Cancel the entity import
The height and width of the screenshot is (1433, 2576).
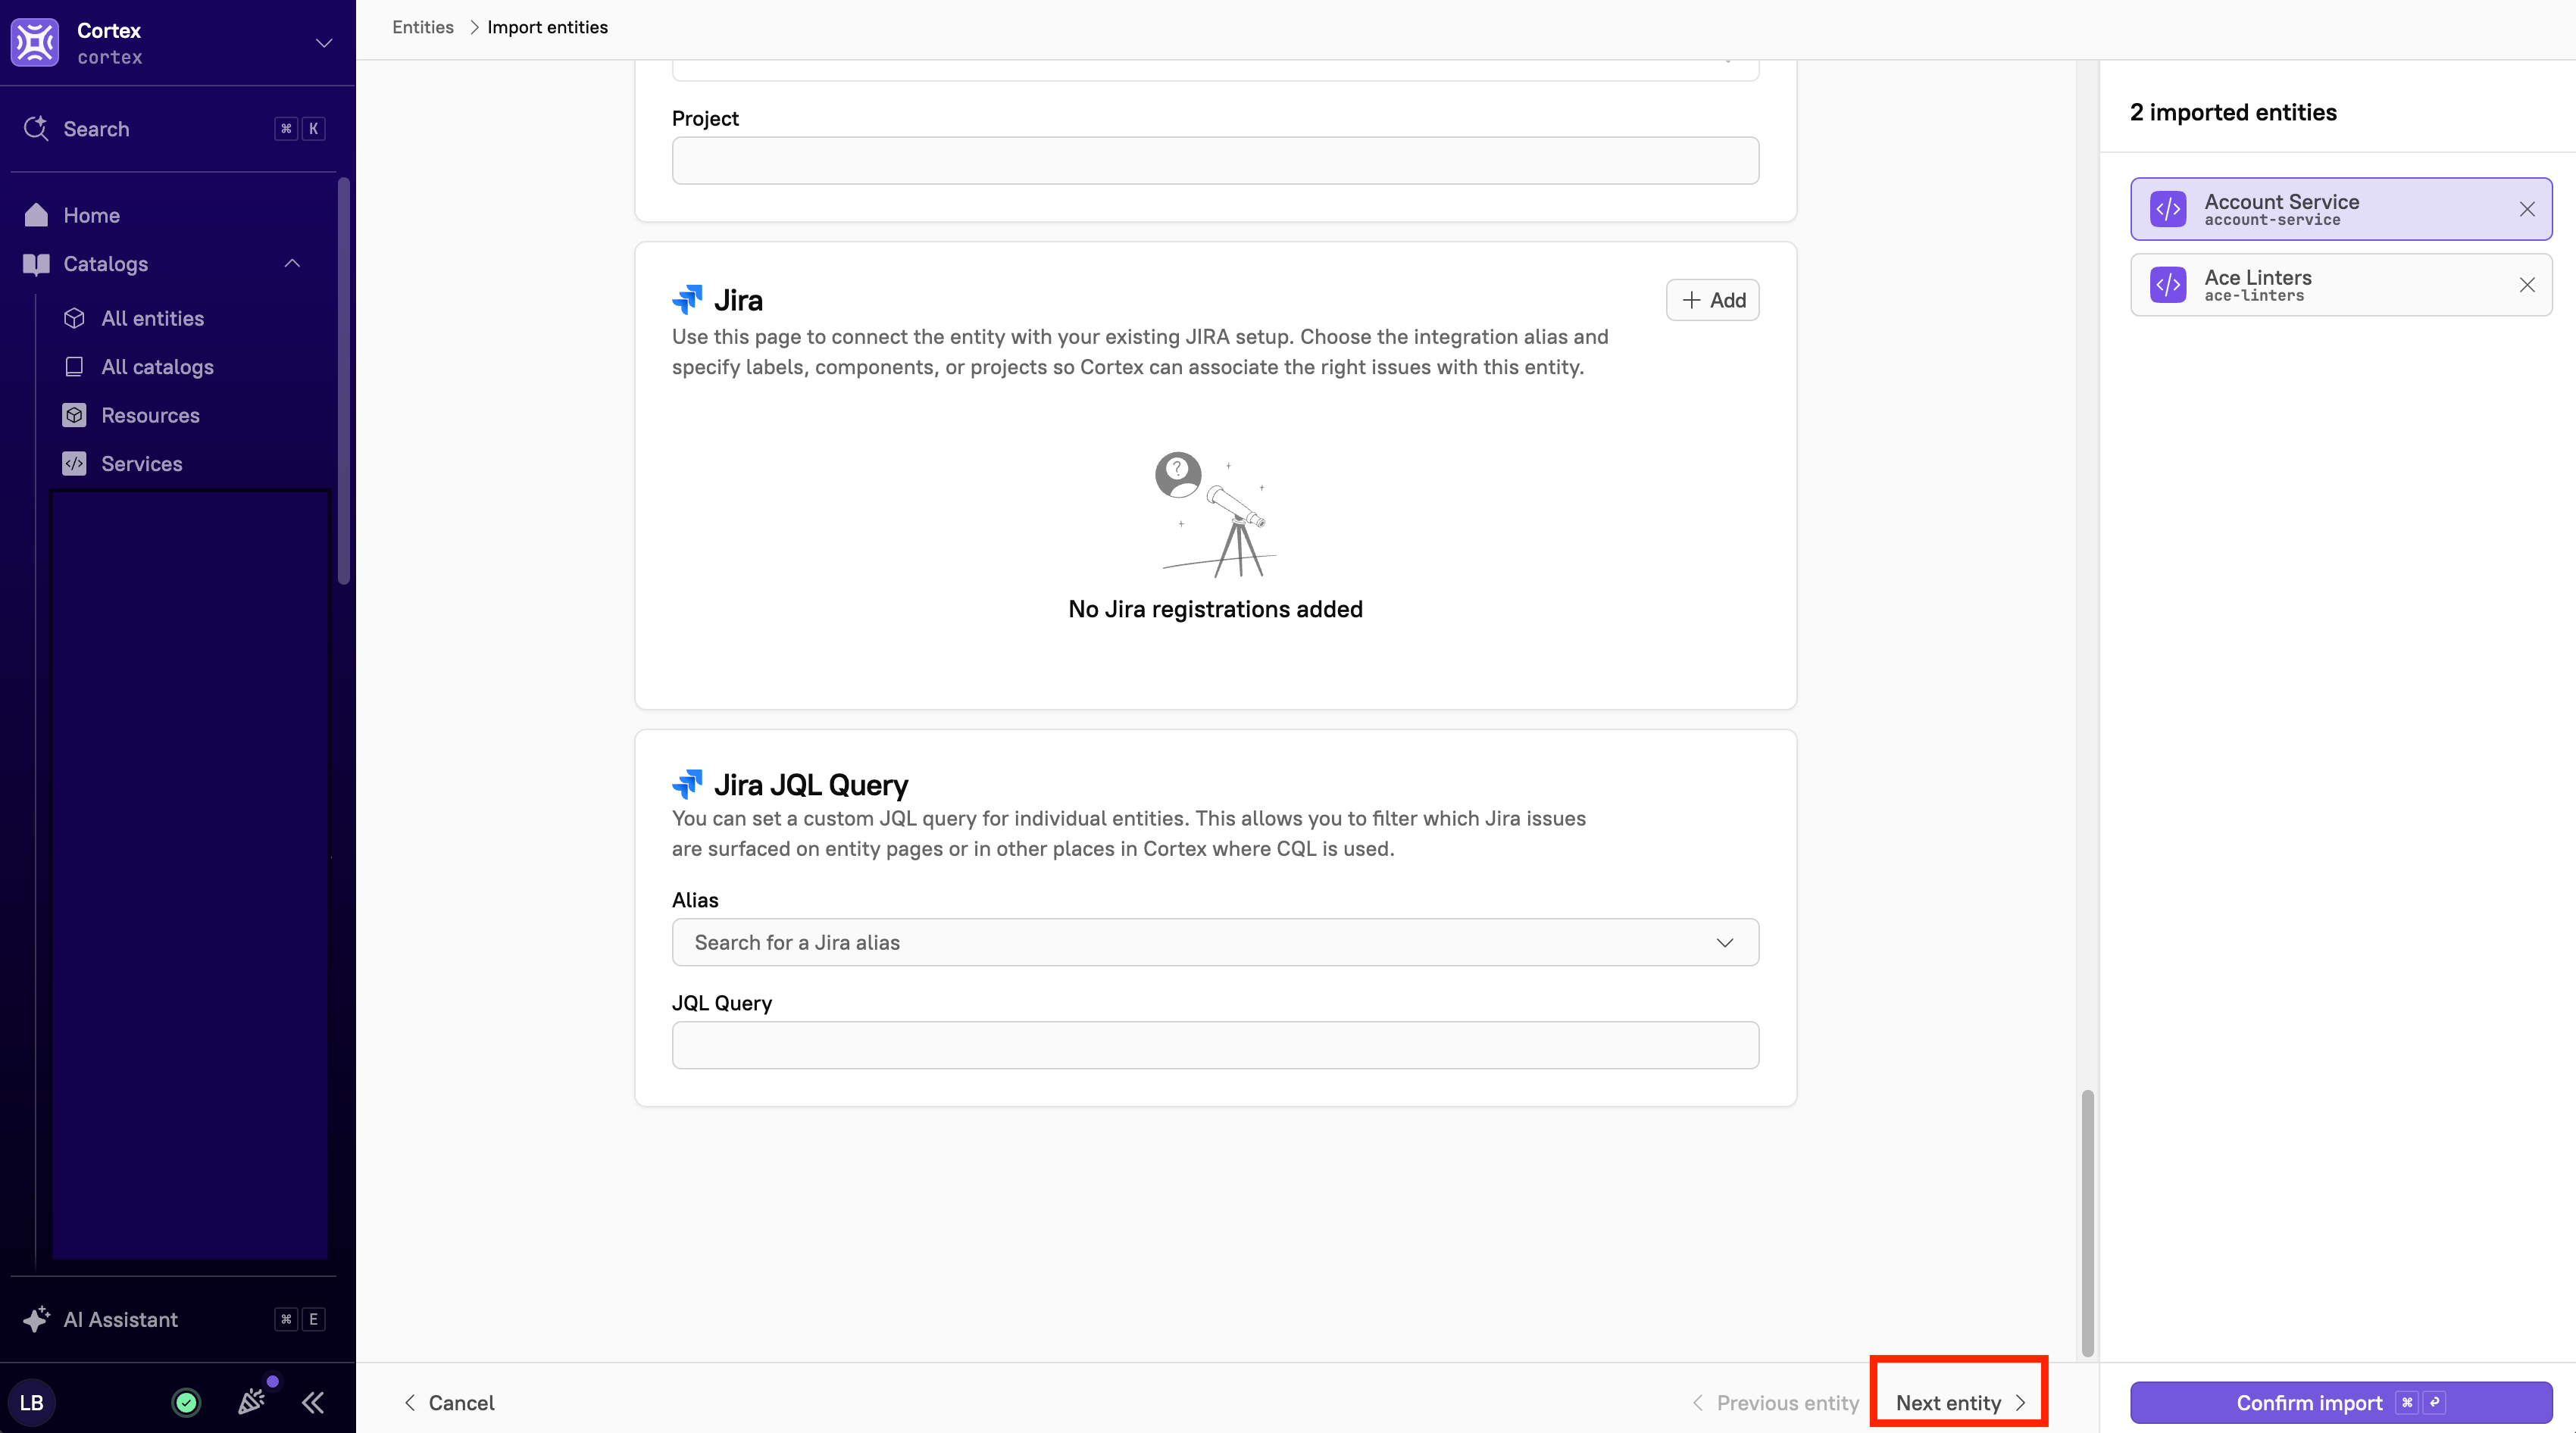coord(449,1403)
